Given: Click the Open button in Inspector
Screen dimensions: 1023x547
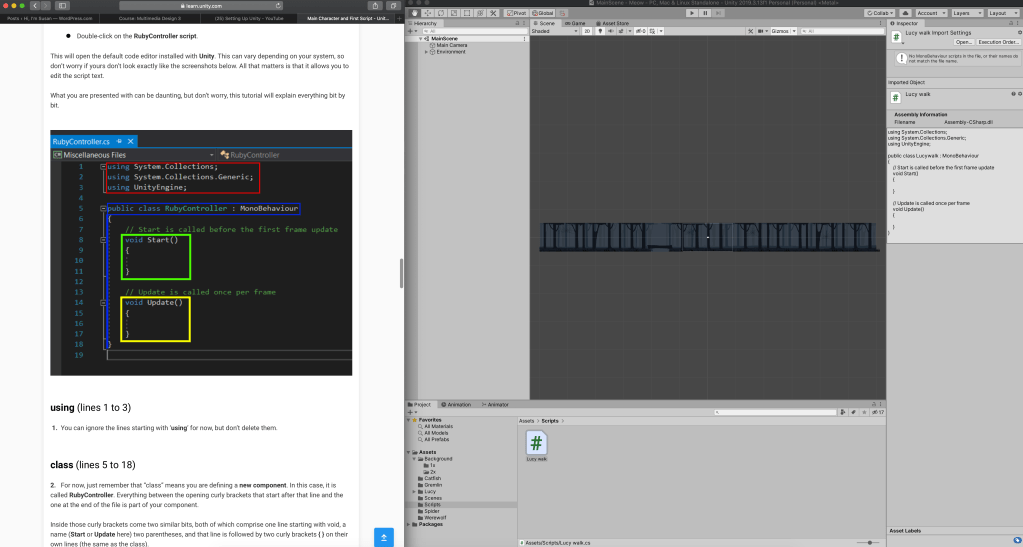Looking at the screenshot, I should (963, 42).
